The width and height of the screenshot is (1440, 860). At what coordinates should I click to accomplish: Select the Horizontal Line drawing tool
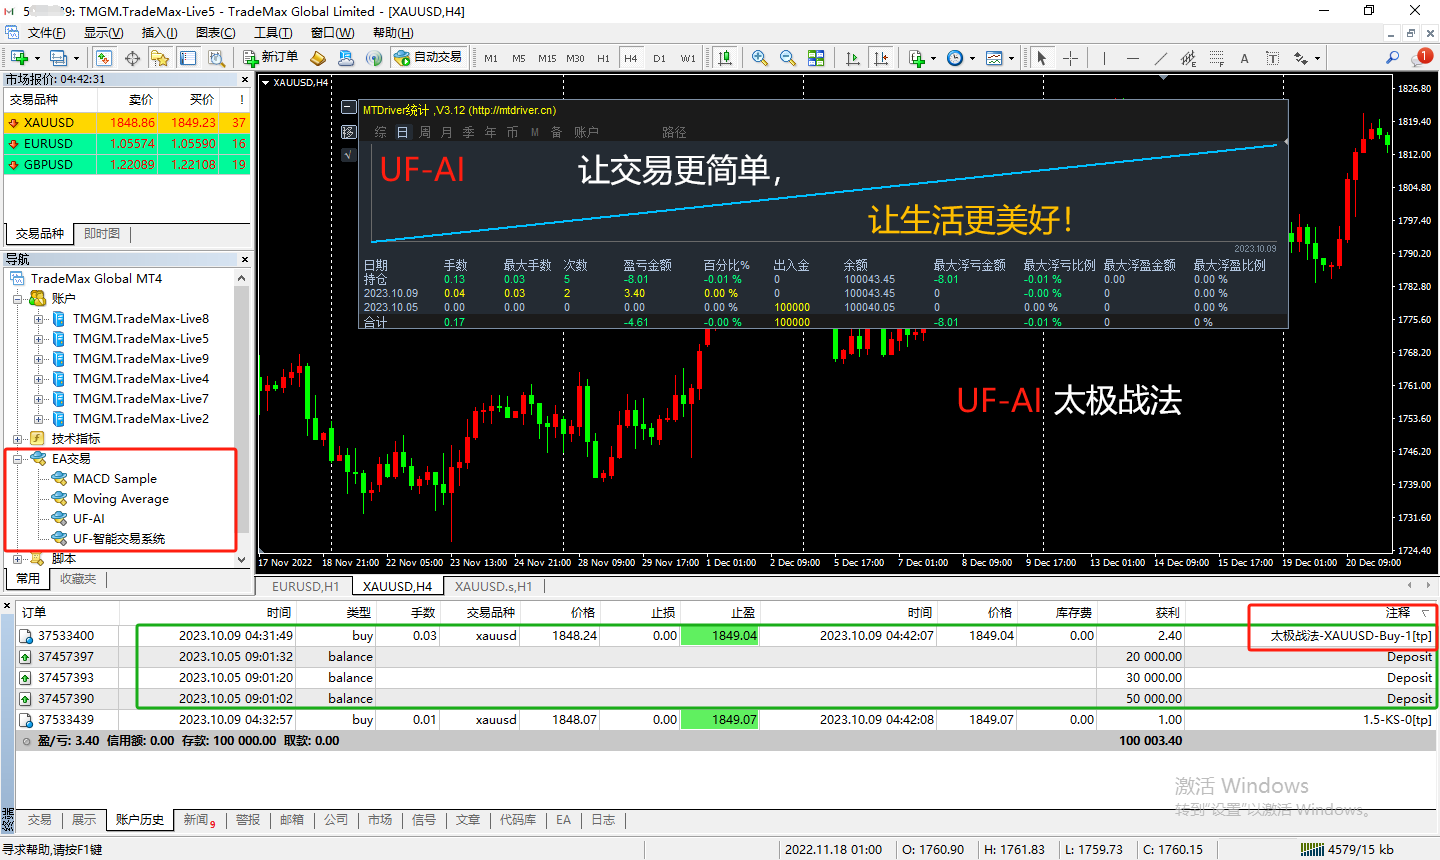[x=1132, y=58]
